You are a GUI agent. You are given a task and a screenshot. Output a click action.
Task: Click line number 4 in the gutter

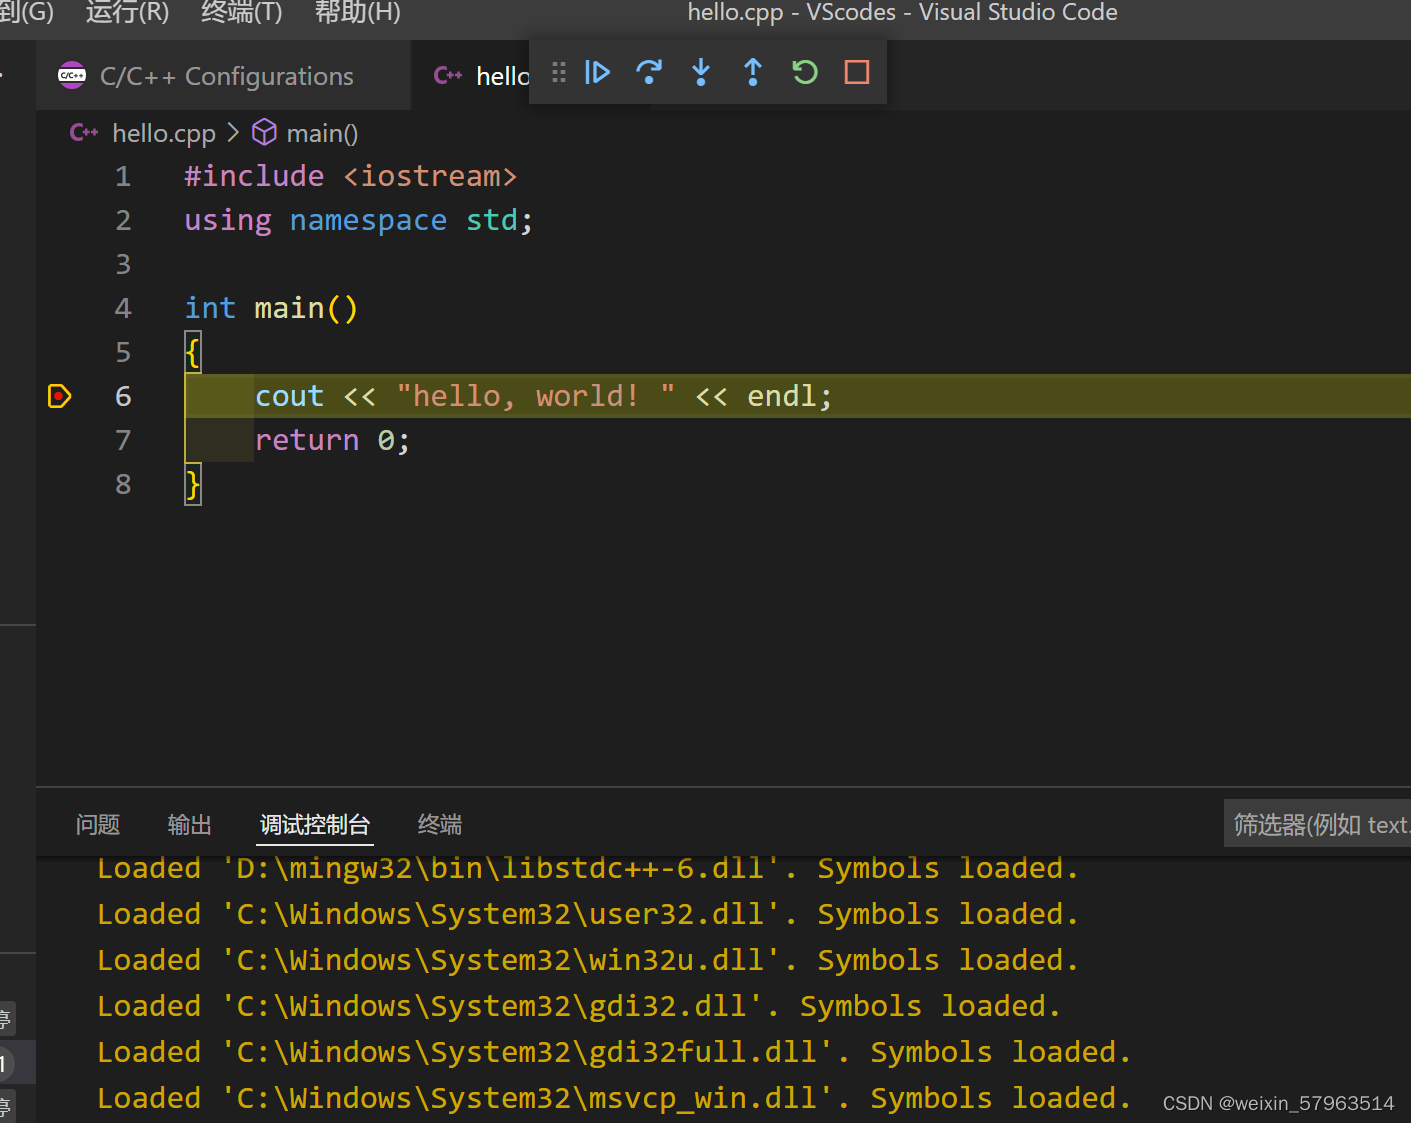click(x=123, y=309)
